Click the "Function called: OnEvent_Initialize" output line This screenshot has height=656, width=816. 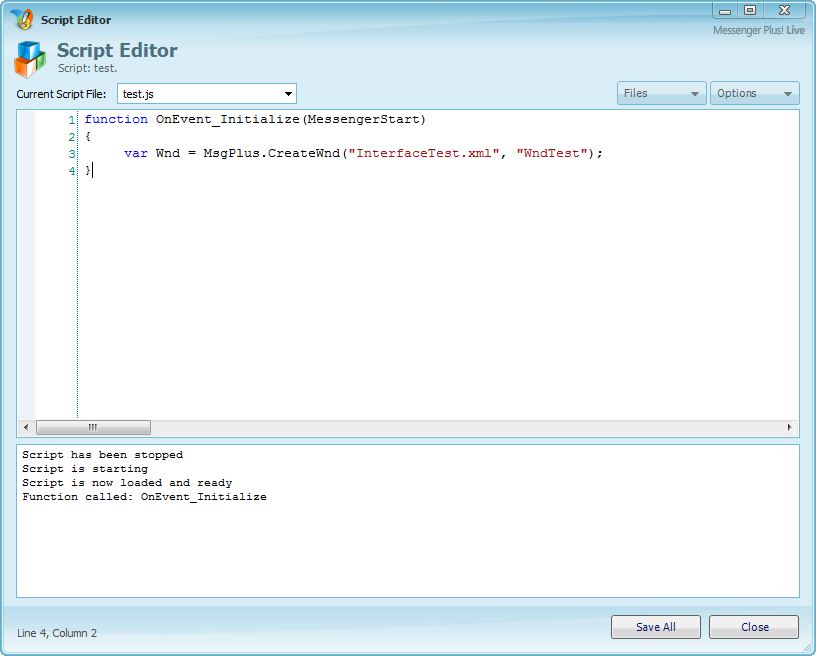(x=144, y=497)
